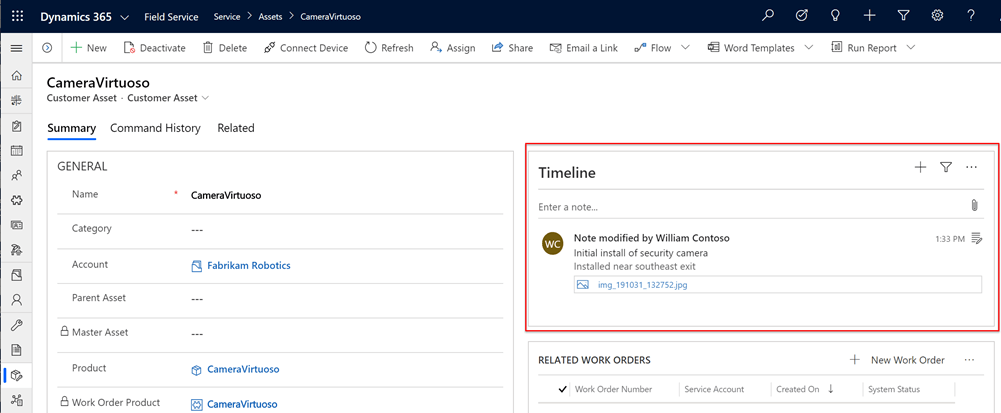
Task: Open the help question mark icon
Action: [x=971, y=16]
